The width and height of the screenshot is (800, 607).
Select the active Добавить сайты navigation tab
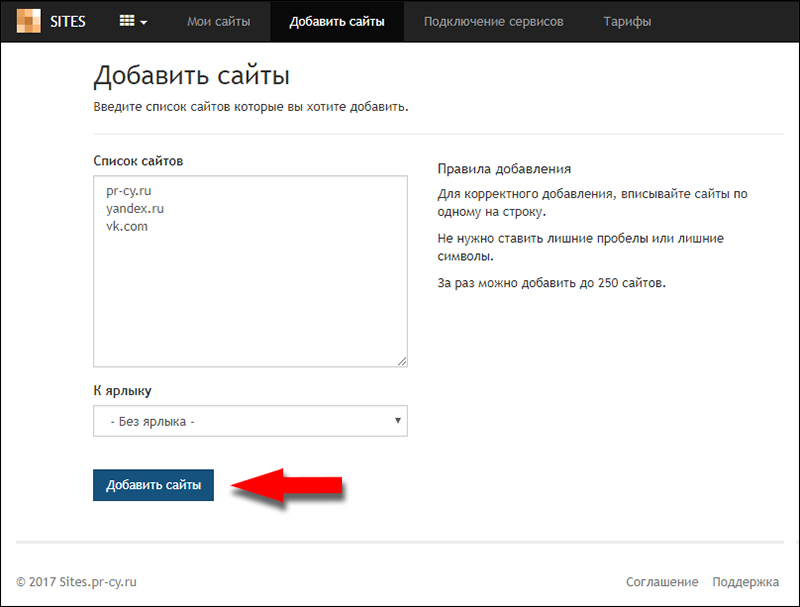point(337,21)
